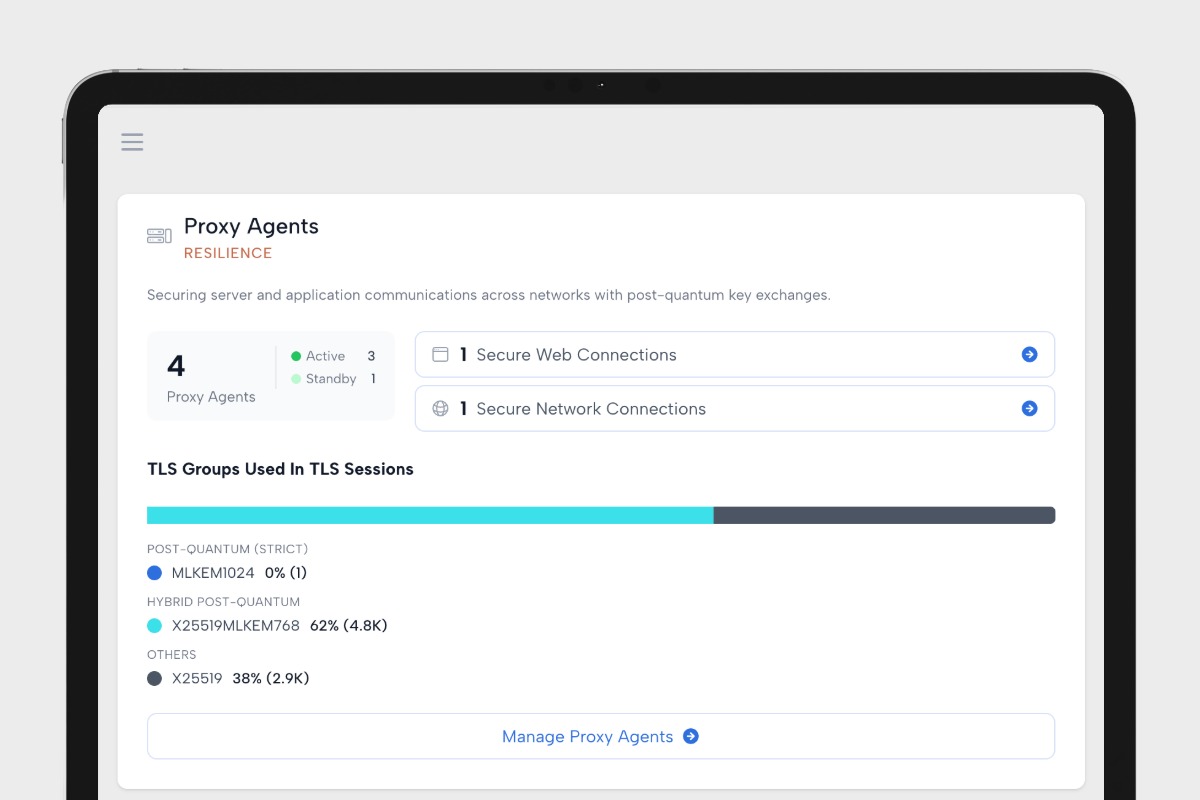Image resolution: width=1200 pixels, height=800 pixels.
Task: Click the light green Standby status dot
Action: coord(296,379)
